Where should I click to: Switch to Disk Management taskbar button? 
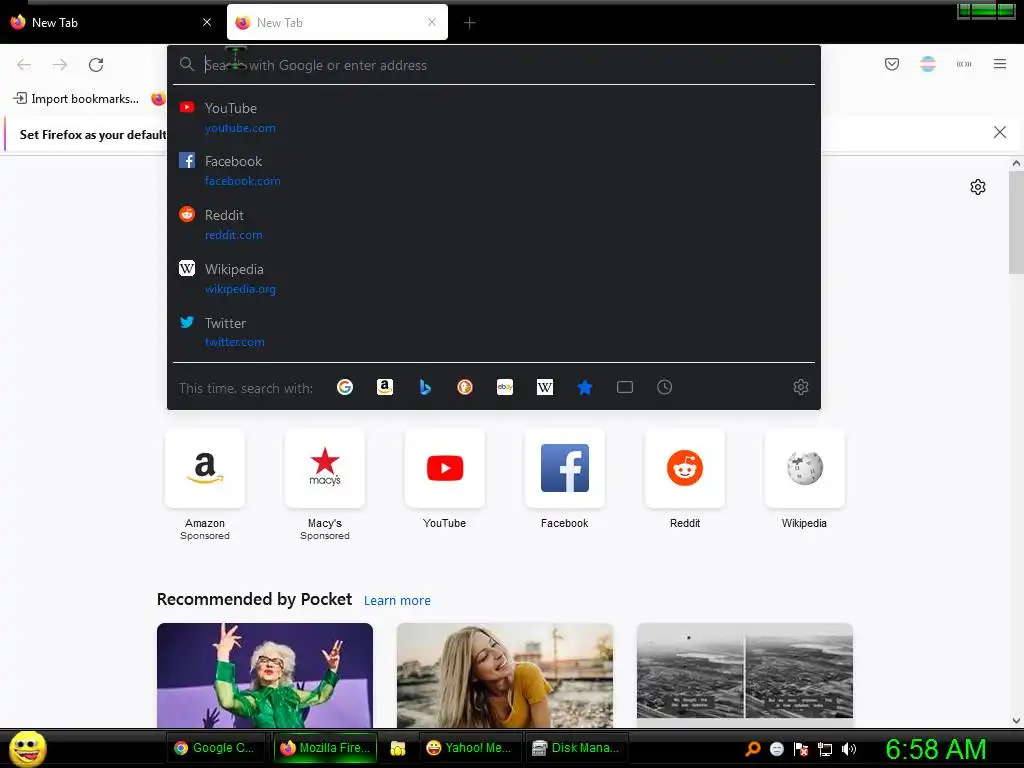pyautogui.click(x=577, y=748)
